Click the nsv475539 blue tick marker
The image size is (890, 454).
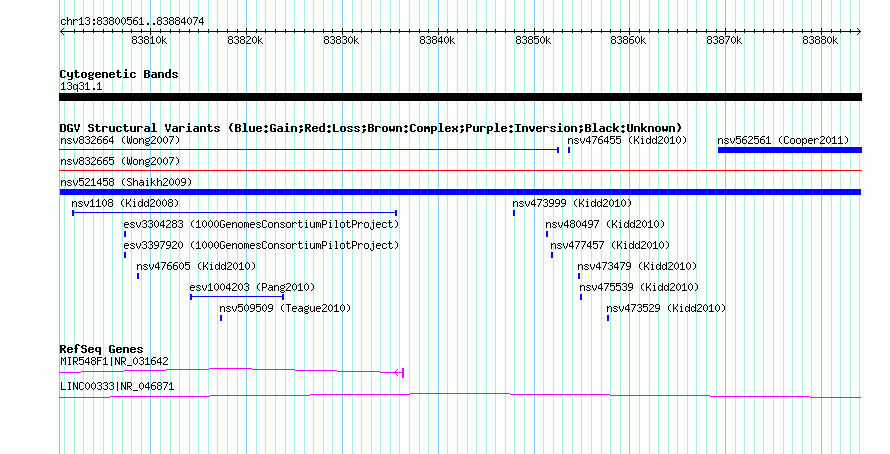tap(581, 297)
